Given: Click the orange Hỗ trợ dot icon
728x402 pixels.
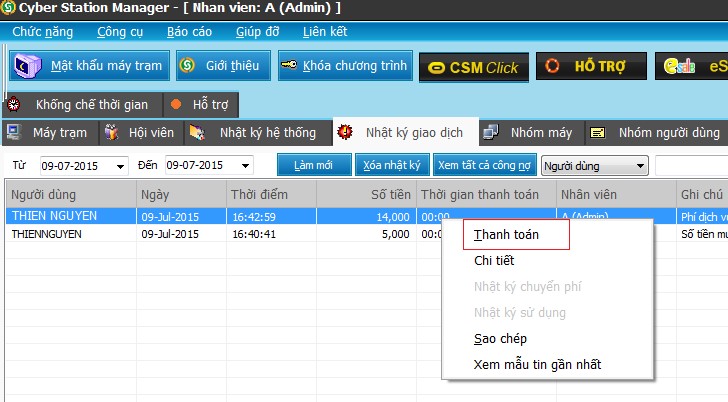Looking at the screenshot, I should 175,104.
